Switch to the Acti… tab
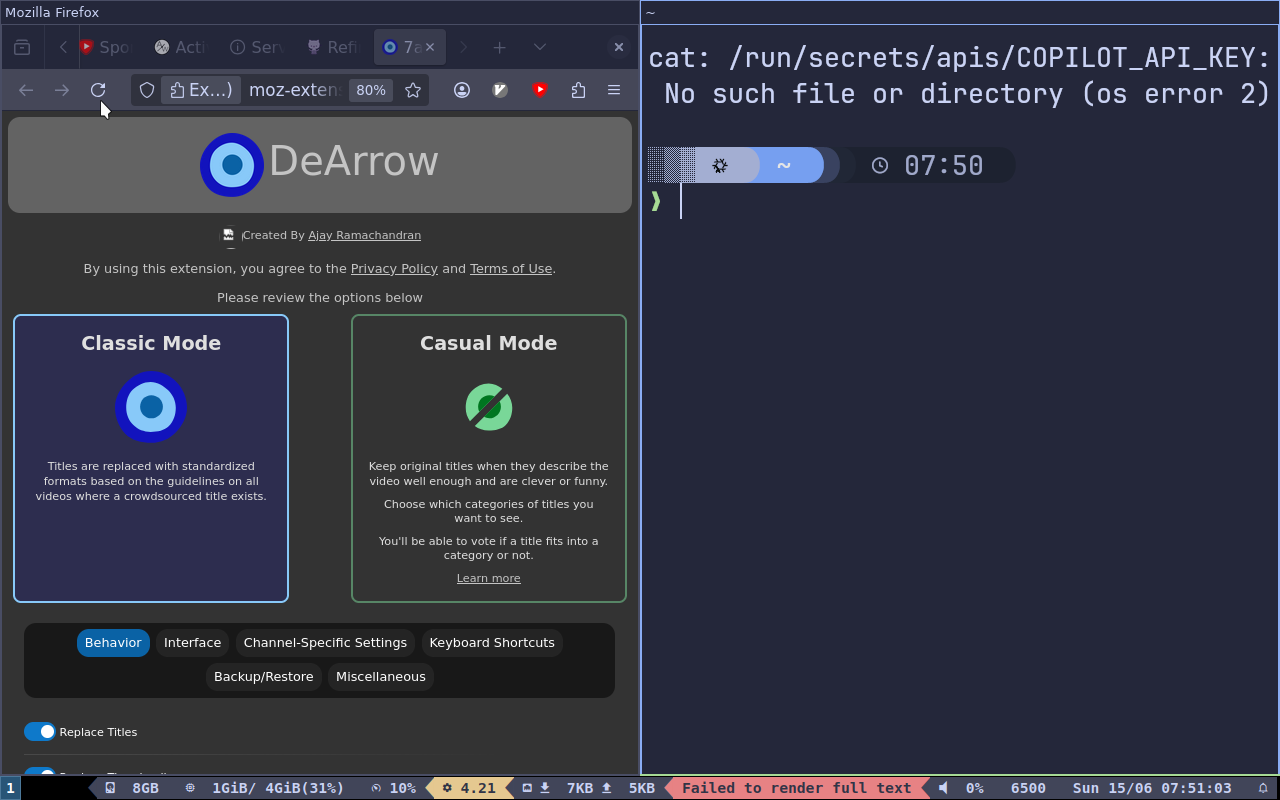1280x800 pixels. tap(181, 47)
